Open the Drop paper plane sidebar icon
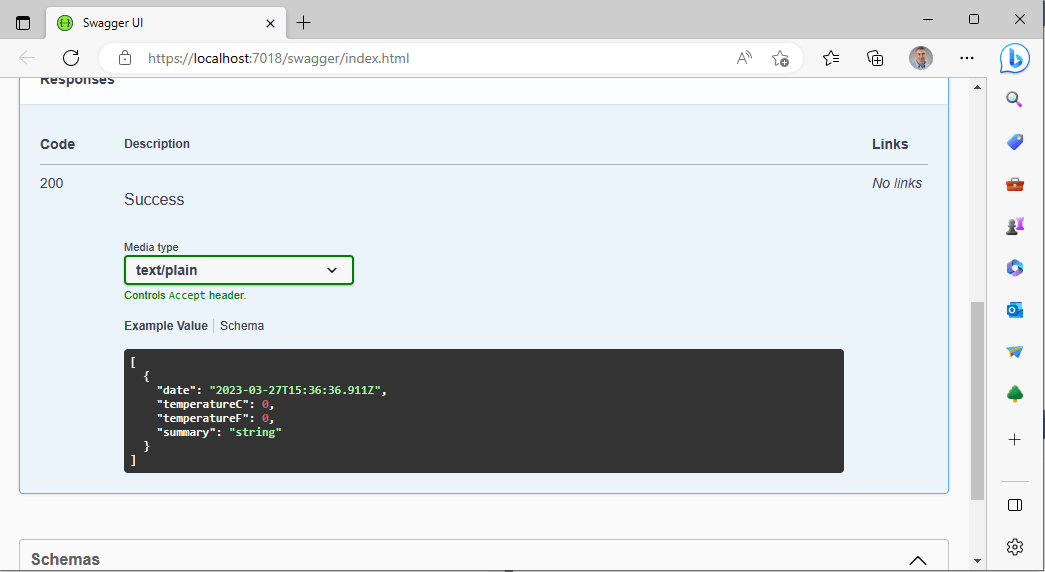This screenshot has height=572, width=1045. [x=1014, y=351]
